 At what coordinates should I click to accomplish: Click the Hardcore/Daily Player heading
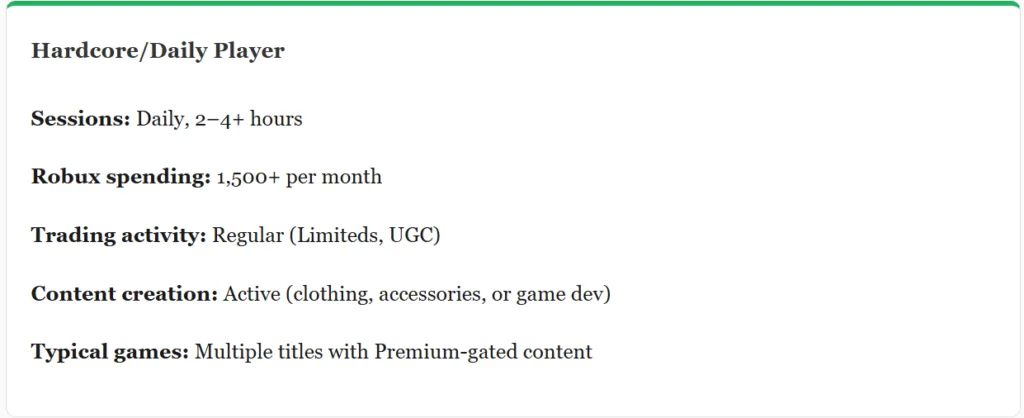[x=157, y=51]
